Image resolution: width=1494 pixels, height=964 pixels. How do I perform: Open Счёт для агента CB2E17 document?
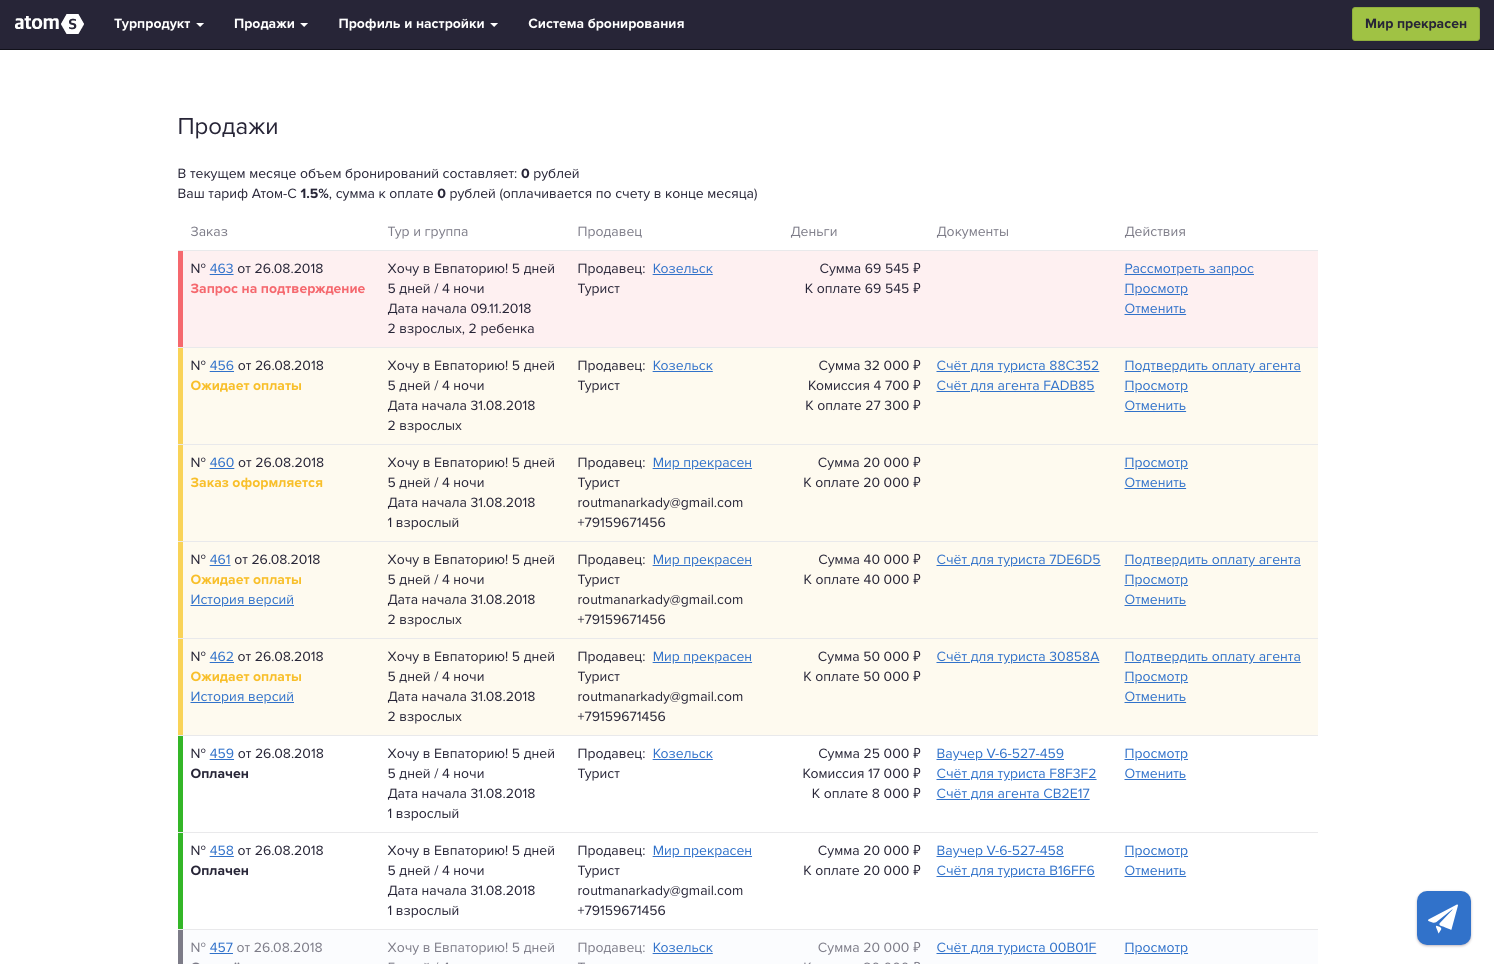pos(1013,794)
